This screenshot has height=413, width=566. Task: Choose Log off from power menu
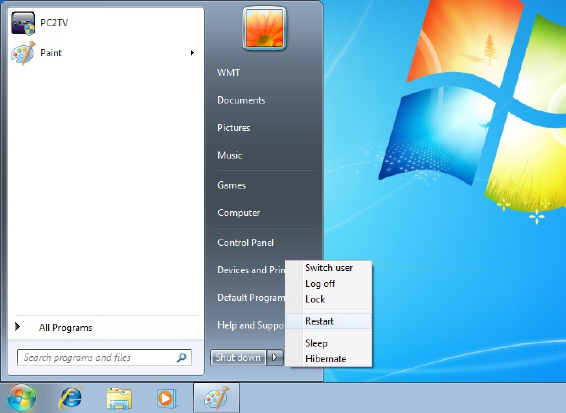329,284
